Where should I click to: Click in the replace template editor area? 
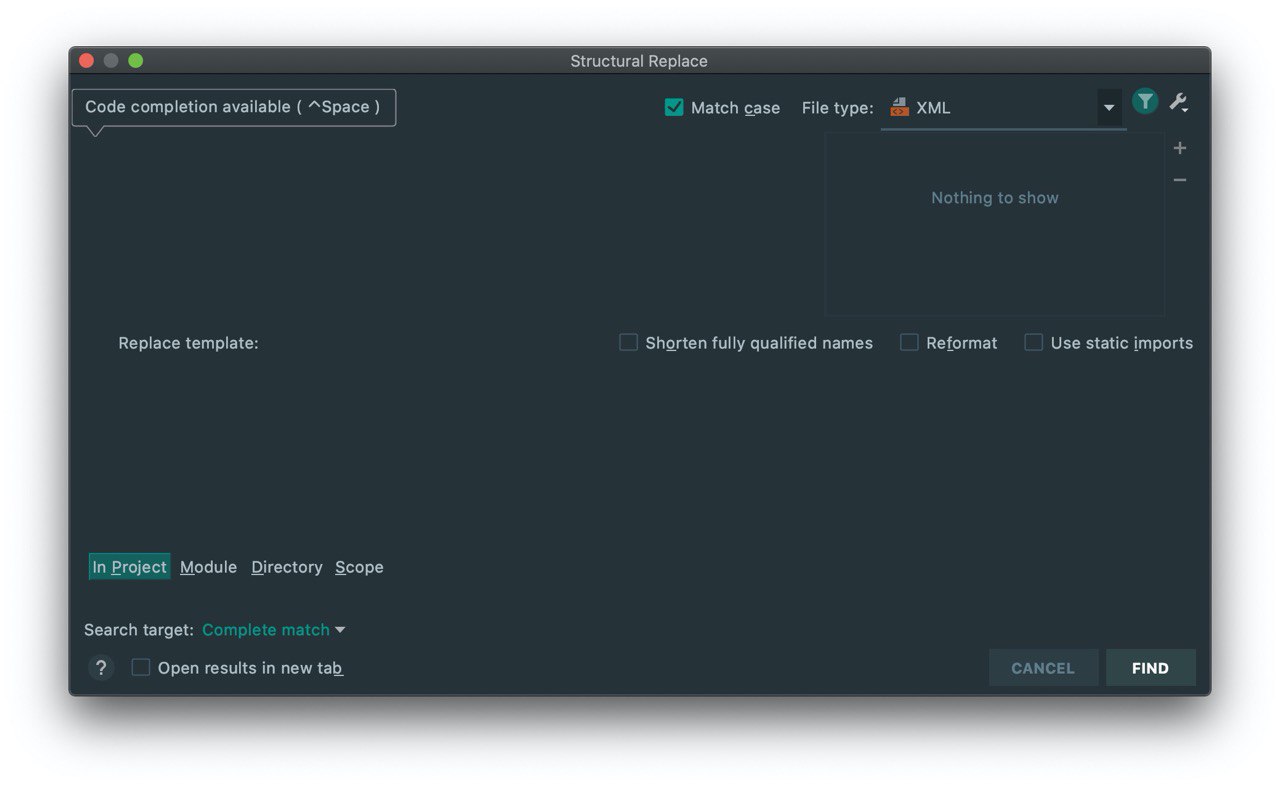[640, 450]
